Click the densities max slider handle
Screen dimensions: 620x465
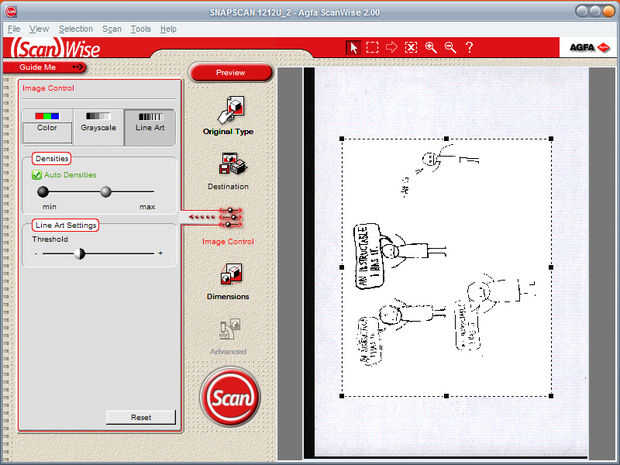click(x=106, y=192)
